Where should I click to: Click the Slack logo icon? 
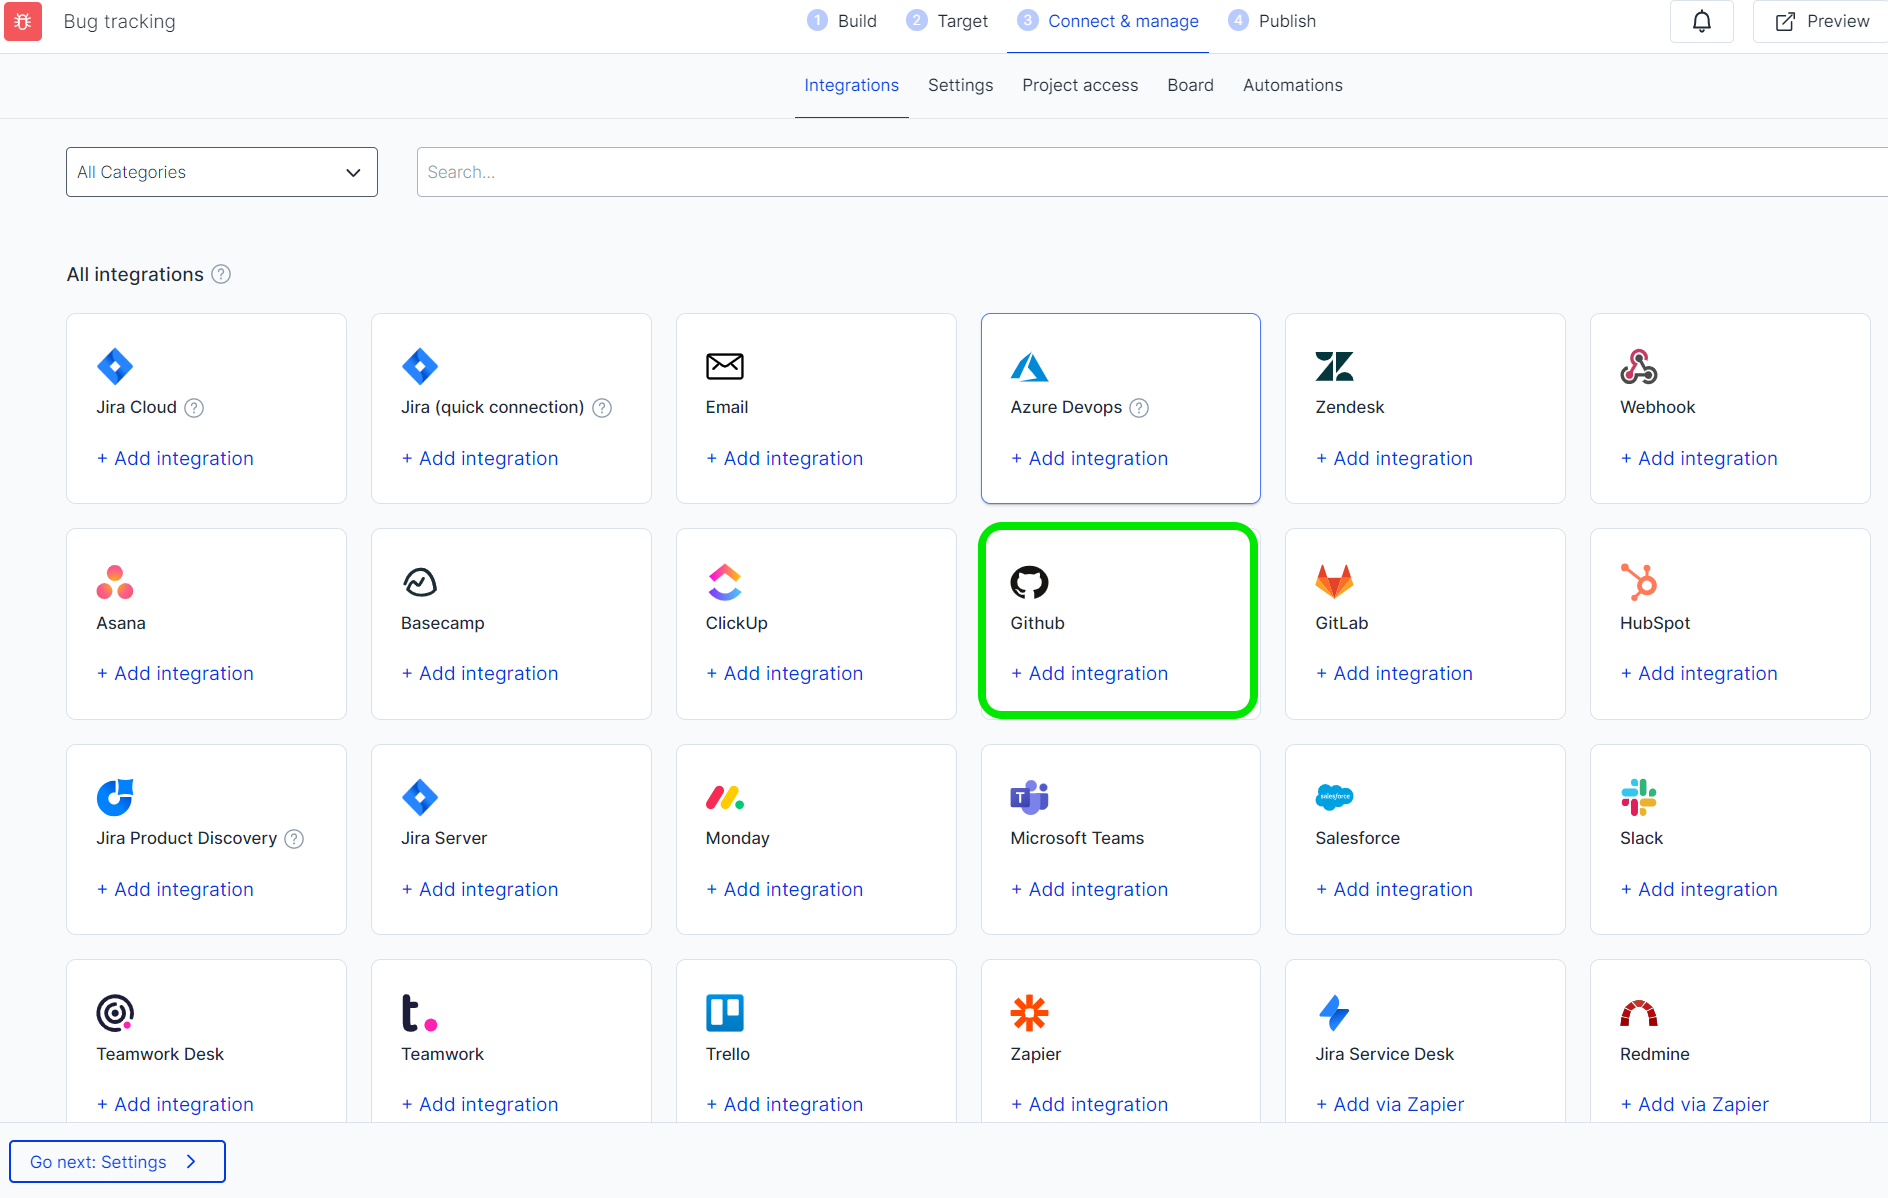[x=1639, y=797]
